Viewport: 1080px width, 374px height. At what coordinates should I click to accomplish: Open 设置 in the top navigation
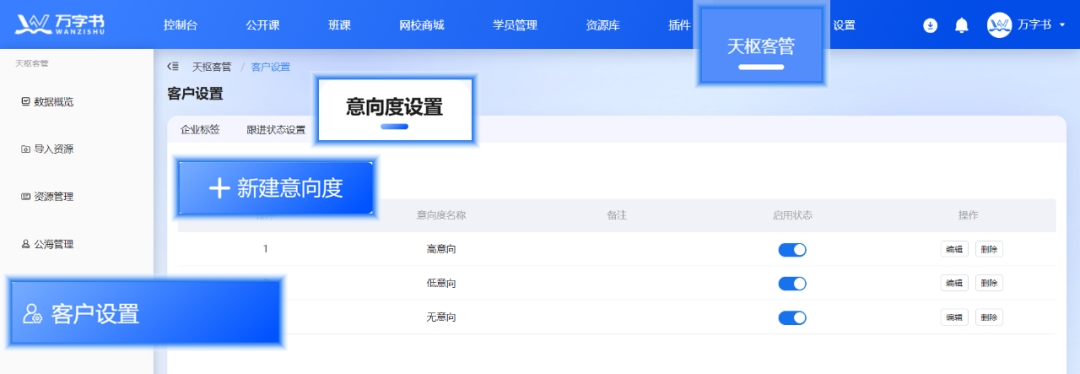(x=844, y=25)
